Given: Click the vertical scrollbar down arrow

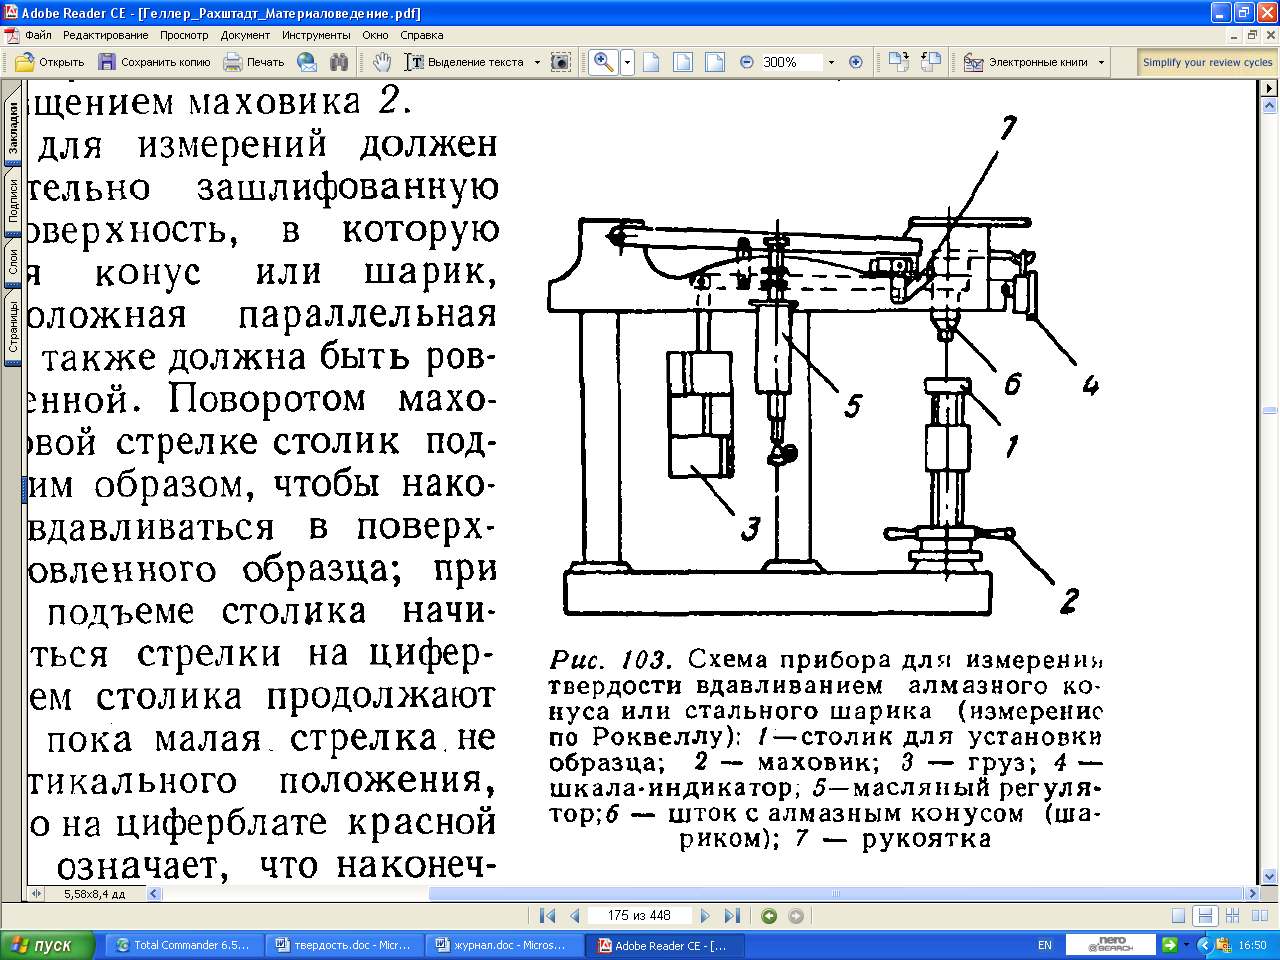Looking at the screenshot, I should [1270, 876].
